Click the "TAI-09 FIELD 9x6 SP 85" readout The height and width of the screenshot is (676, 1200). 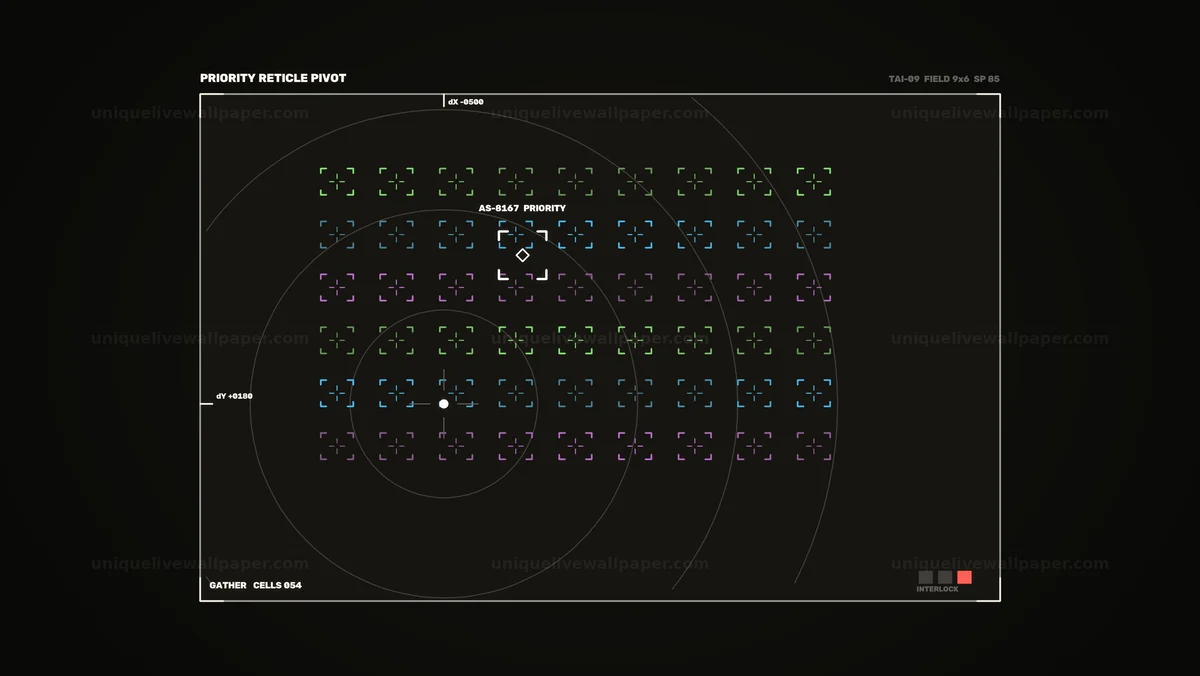point(944,79)
